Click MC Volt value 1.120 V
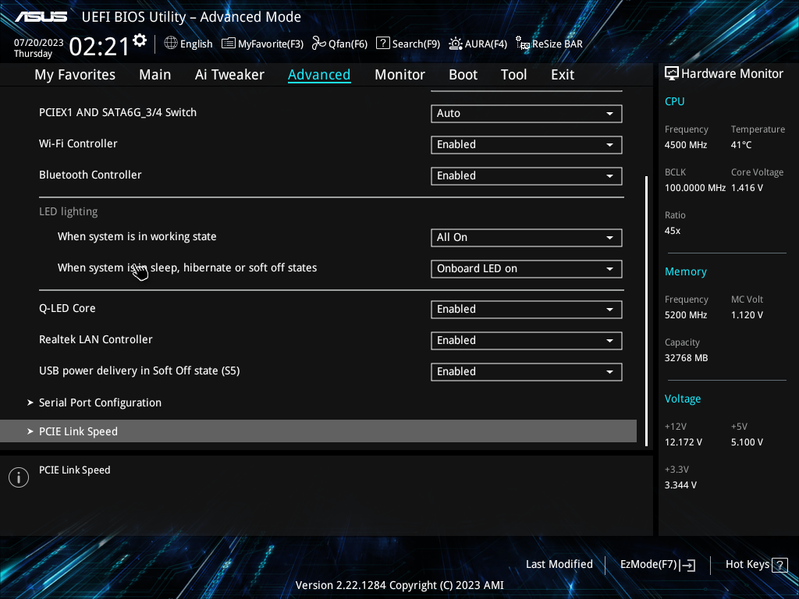This screenshot has width=799, height=599. pyautogui.click(x=747, y=315)
